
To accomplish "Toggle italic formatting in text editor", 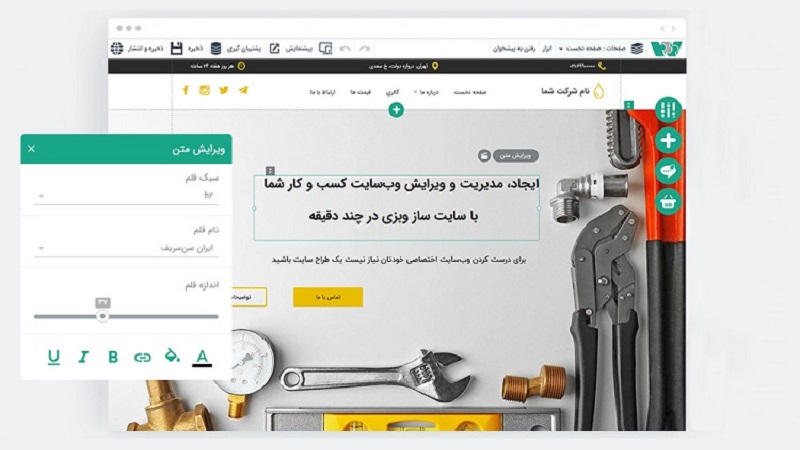I will [84, 357].
